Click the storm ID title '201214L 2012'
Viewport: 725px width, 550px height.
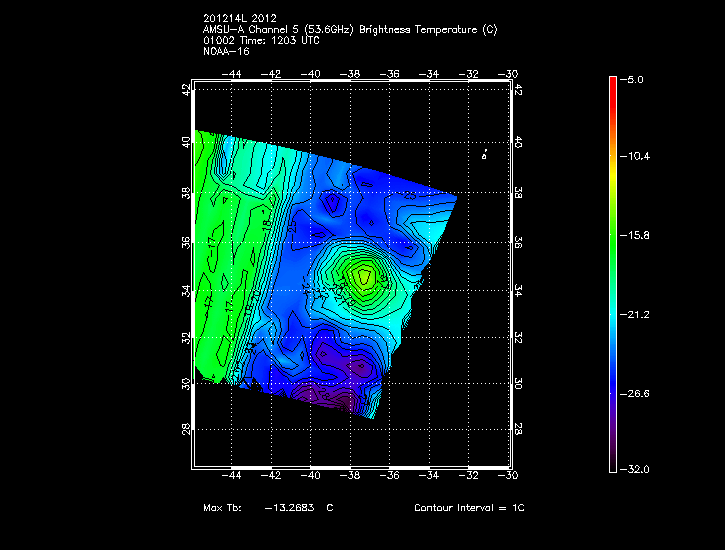pyautogui.click(x=238, y=19)
